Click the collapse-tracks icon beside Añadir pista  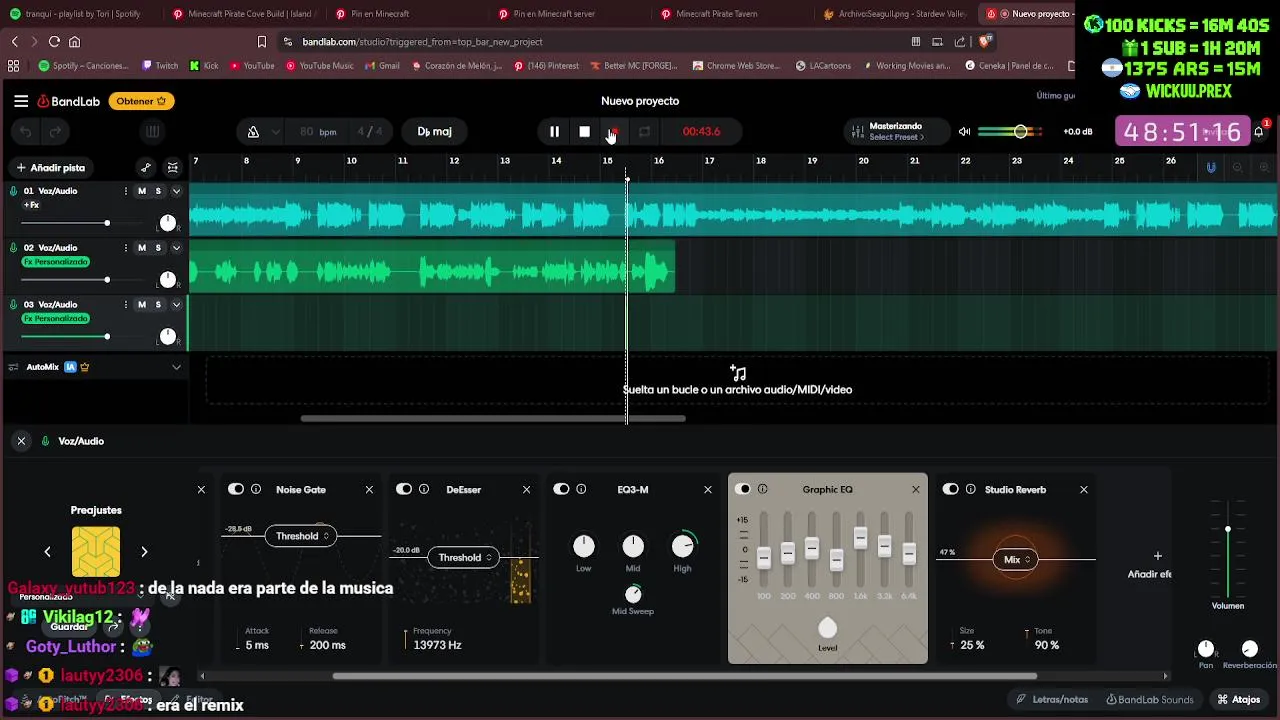coord(173,168)
